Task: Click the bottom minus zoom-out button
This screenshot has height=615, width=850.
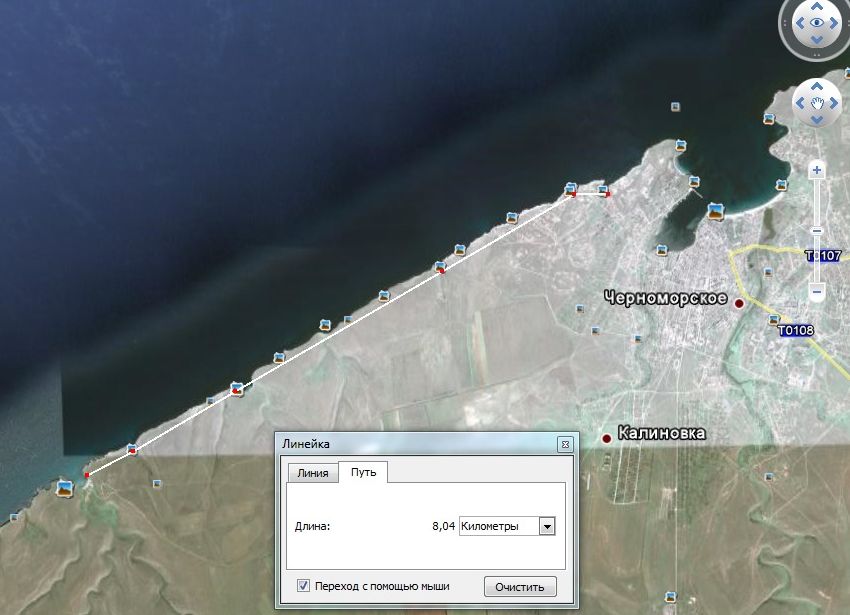Action: click(x=817, y=292)
